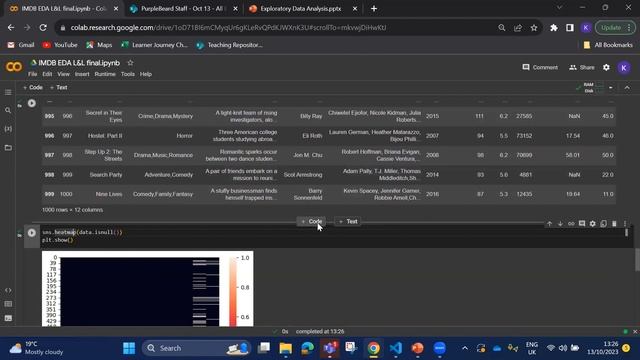Image resolution: width=640 pixels, height=360 pixels.
Task: Open the Gmail bookmark
Action: pyautogui.click(x=21, y=45)
